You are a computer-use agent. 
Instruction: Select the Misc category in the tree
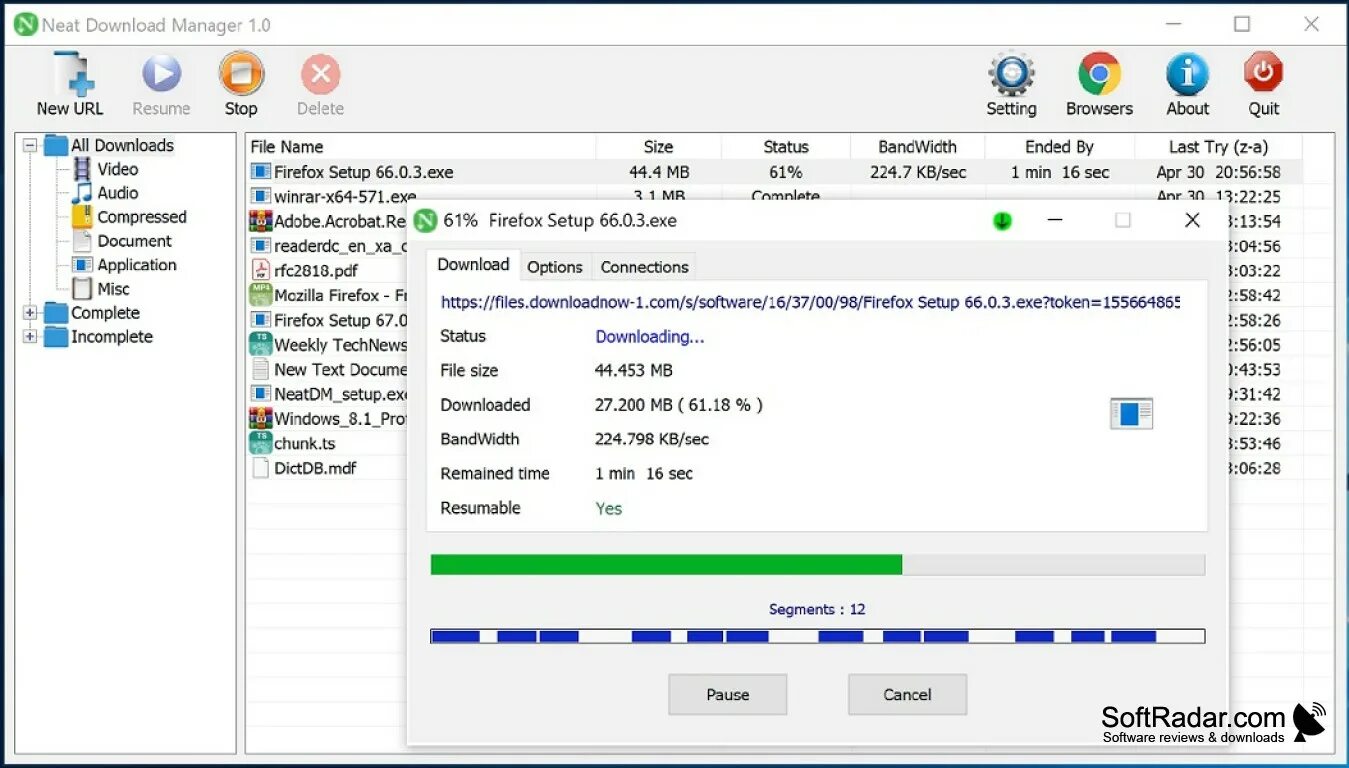click(113, 289)
